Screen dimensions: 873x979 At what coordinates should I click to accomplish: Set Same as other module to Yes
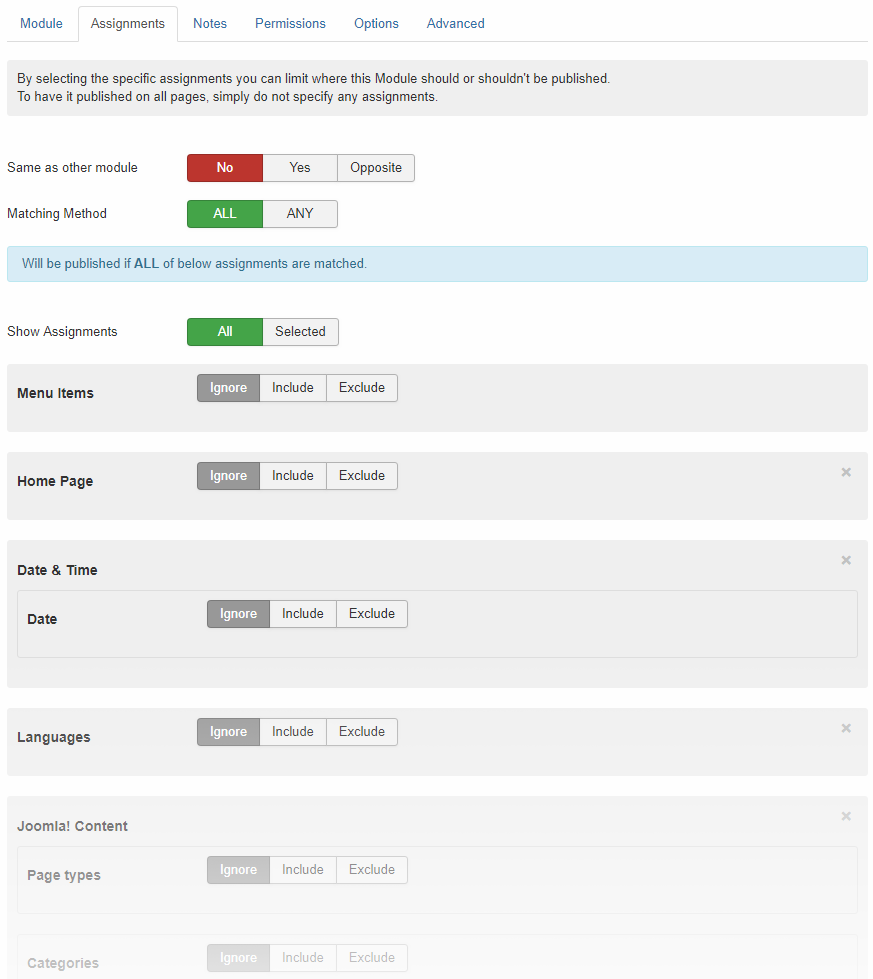click(x=300, y=168)
